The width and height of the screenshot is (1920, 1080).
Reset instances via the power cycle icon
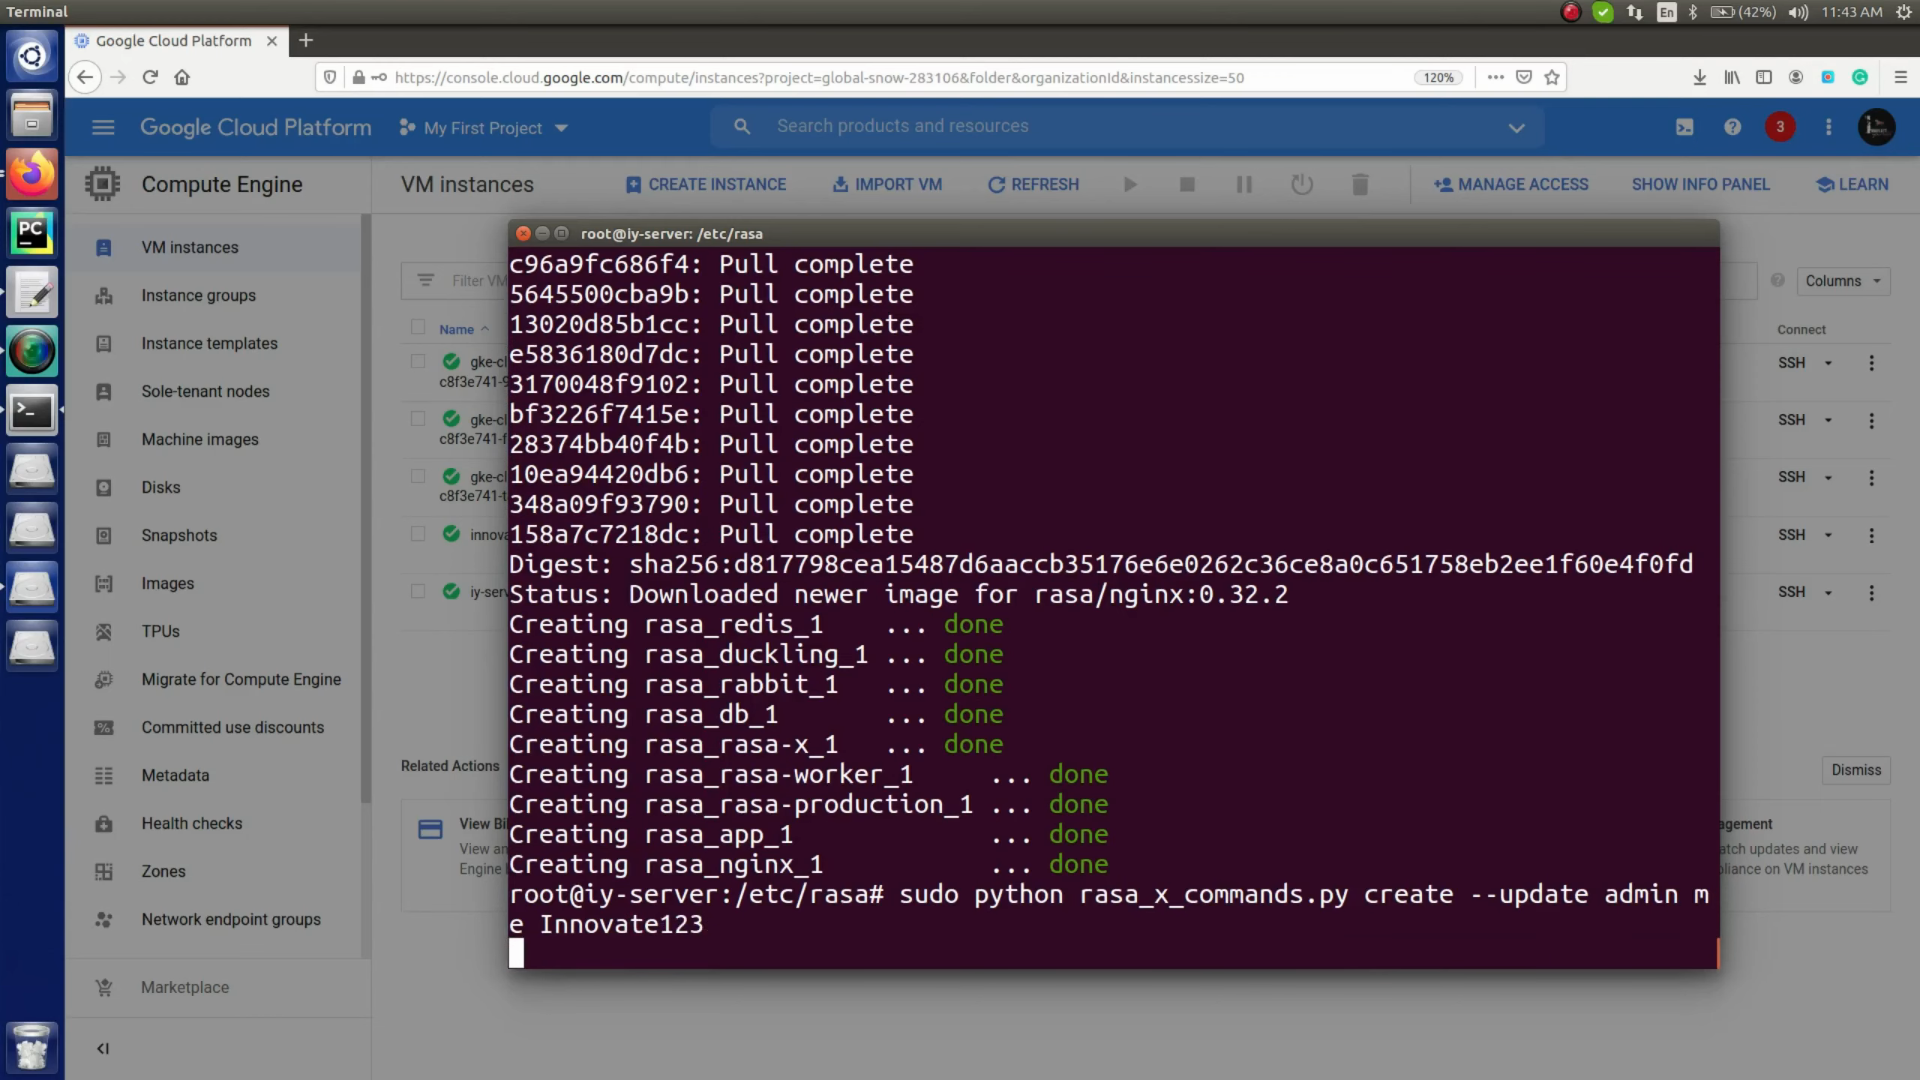(1301, 184)
